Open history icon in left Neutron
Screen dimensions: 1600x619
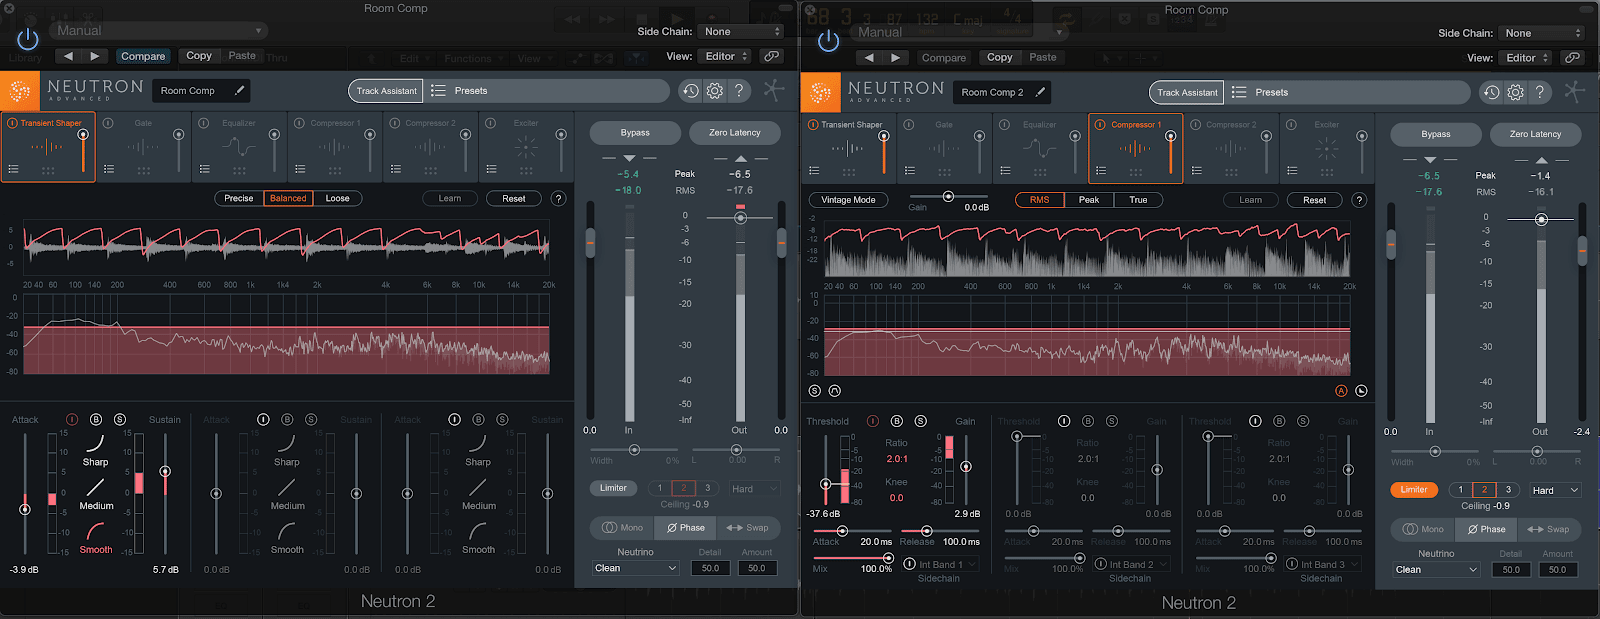(x=690, y=91)
